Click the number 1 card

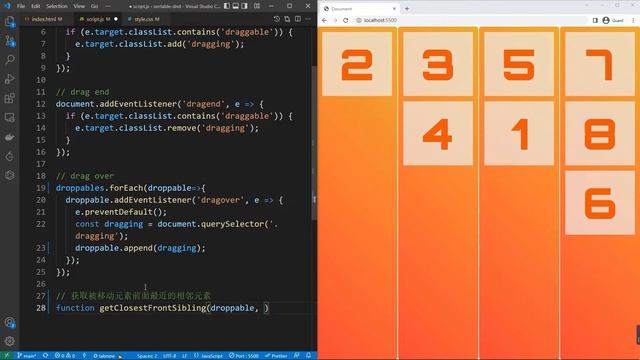click(x=519, y=133)
